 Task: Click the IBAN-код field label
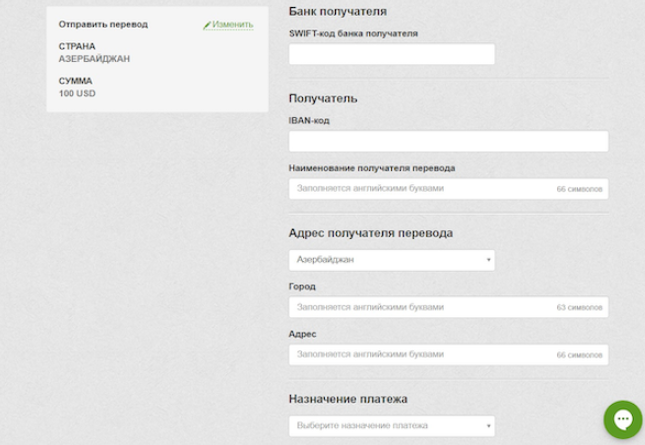click(309, 120)
